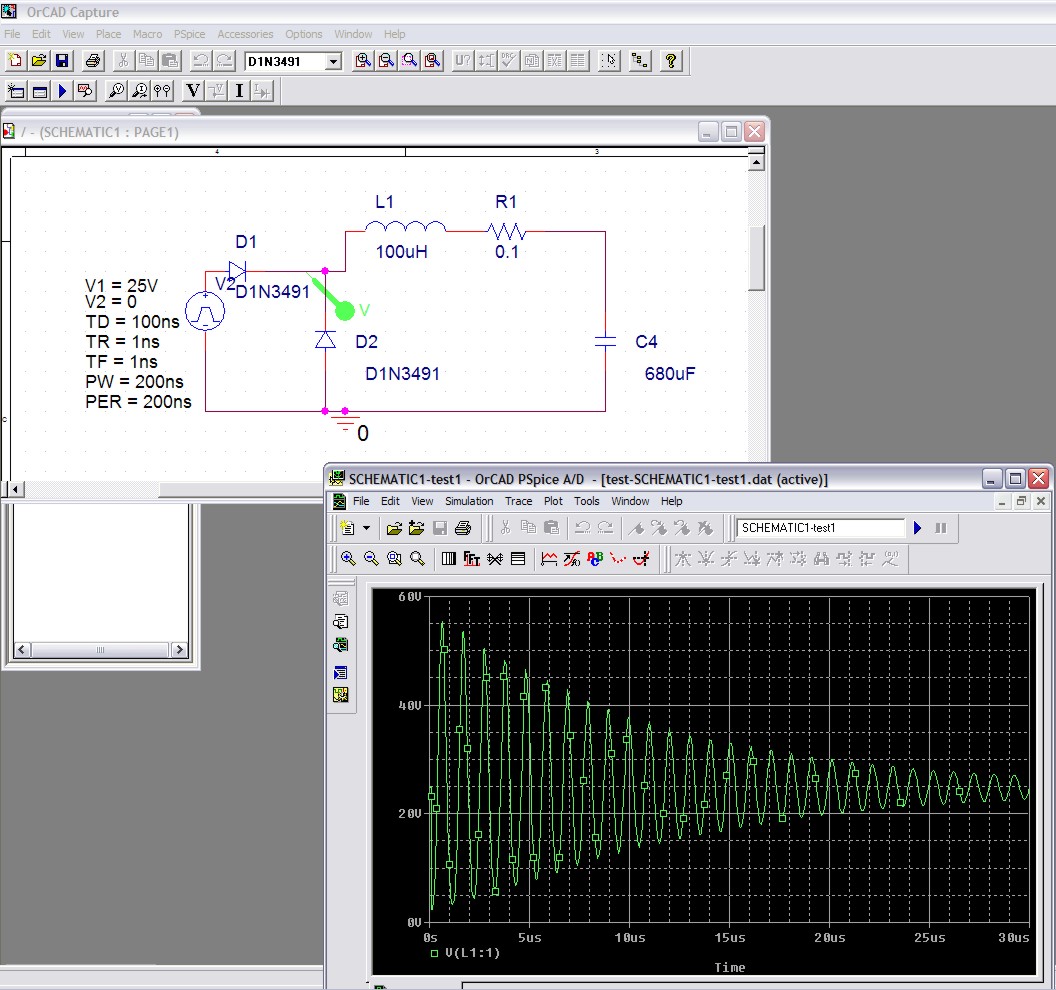
Task: Click top icon in PSpice side toolbar
Action: pyautogui.click(x=341, y=598)
